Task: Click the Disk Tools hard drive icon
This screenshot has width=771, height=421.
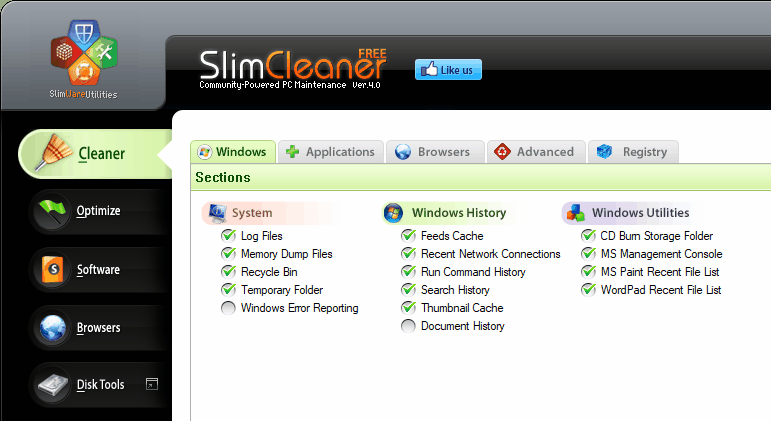Action: click(x=53, y=385)
